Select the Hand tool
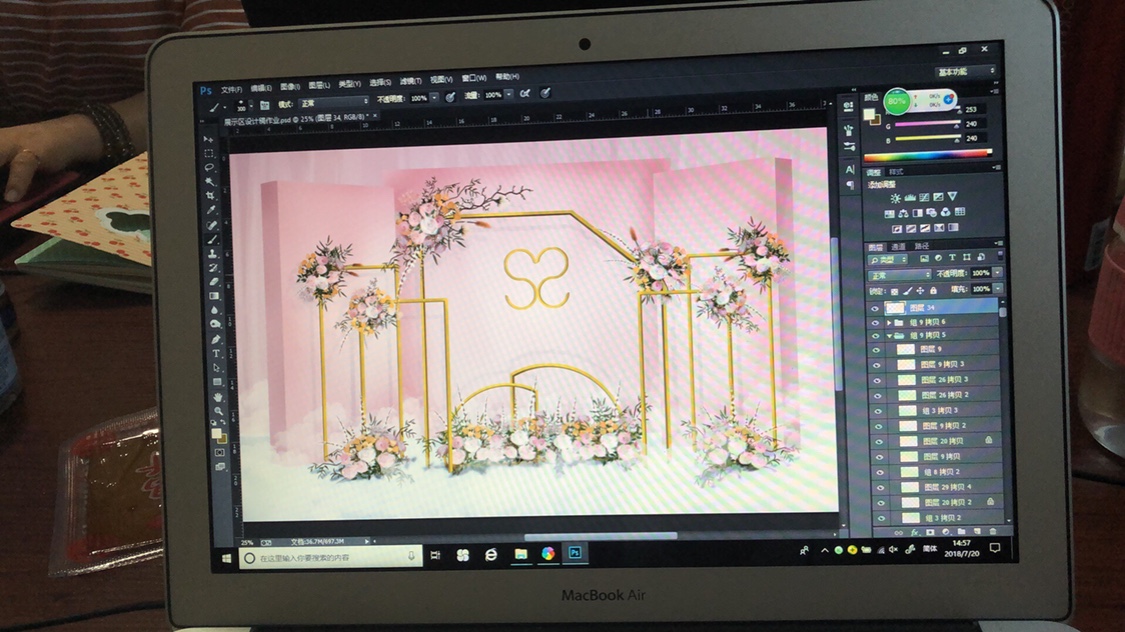The height and width of the screenshot is (632, 1125). coord(217,397)
